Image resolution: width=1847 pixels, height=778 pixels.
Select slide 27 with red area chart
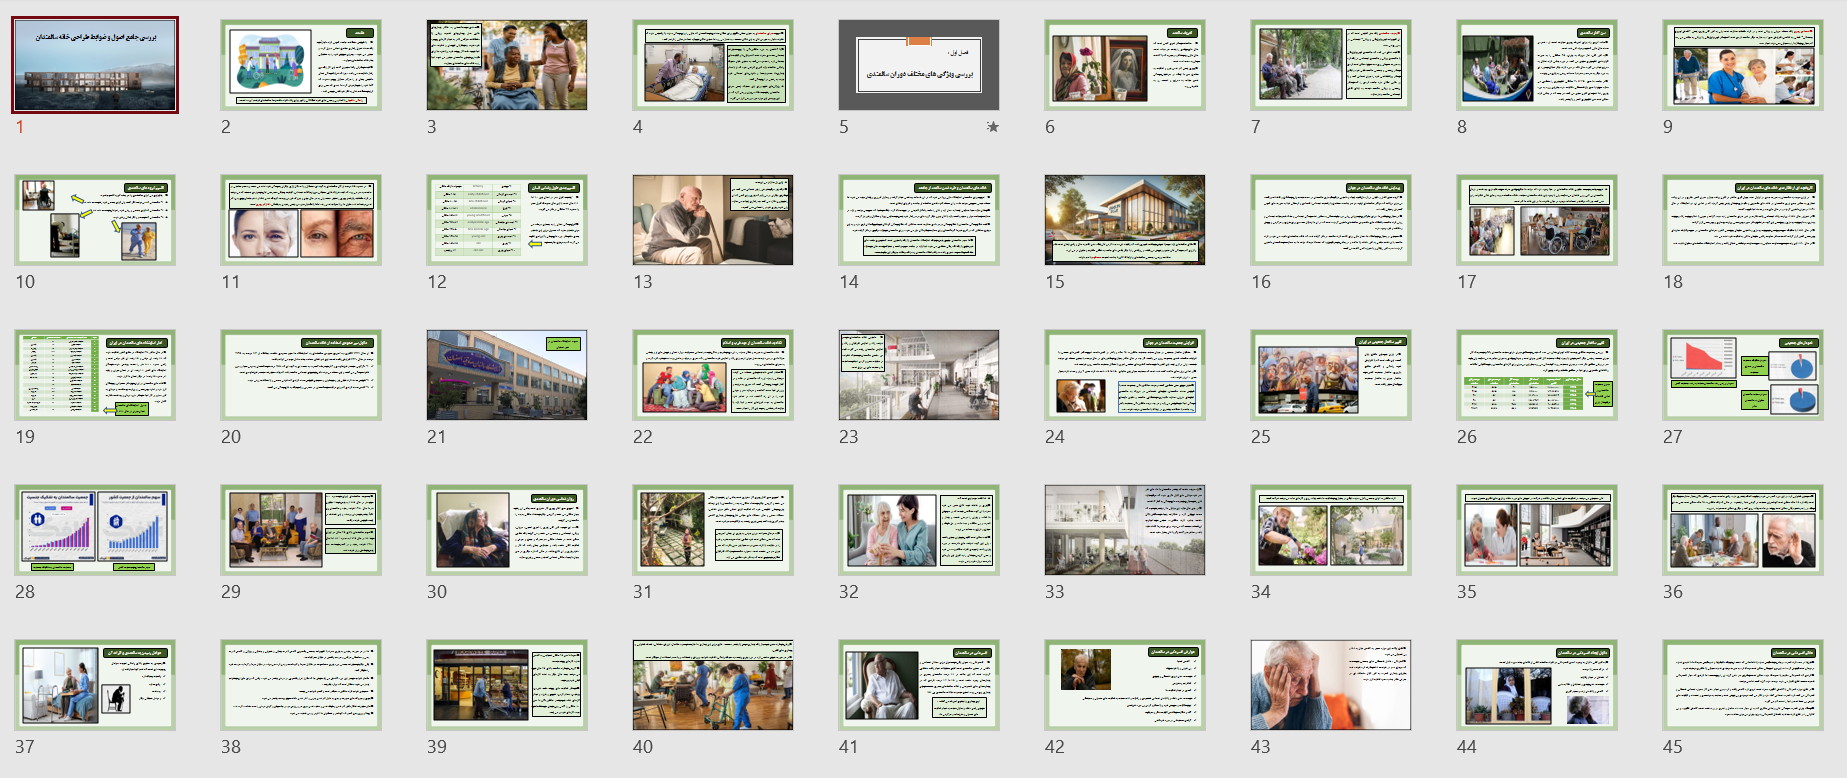1742,375
